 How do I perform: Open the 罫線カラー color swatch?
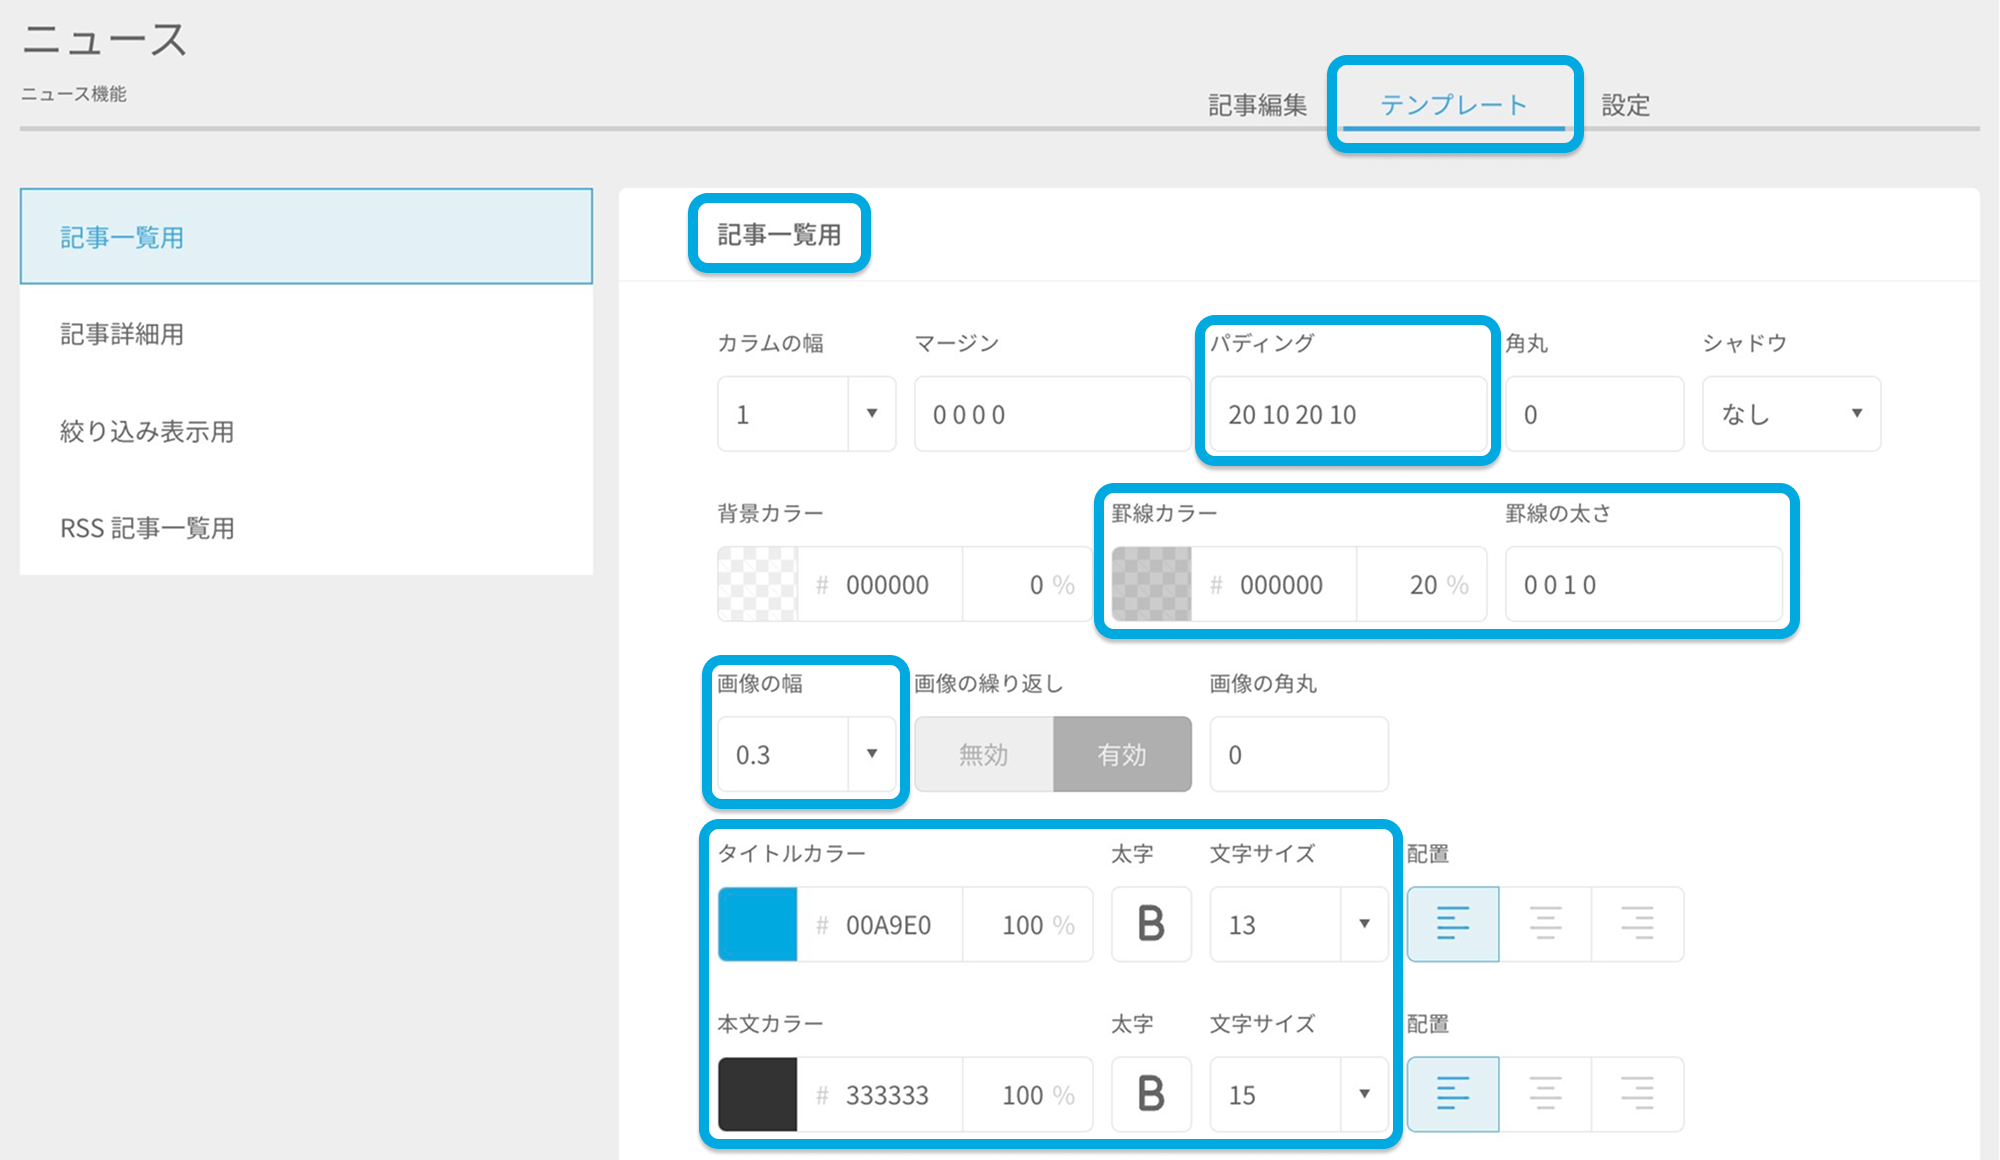click(x=1152, y=584)
